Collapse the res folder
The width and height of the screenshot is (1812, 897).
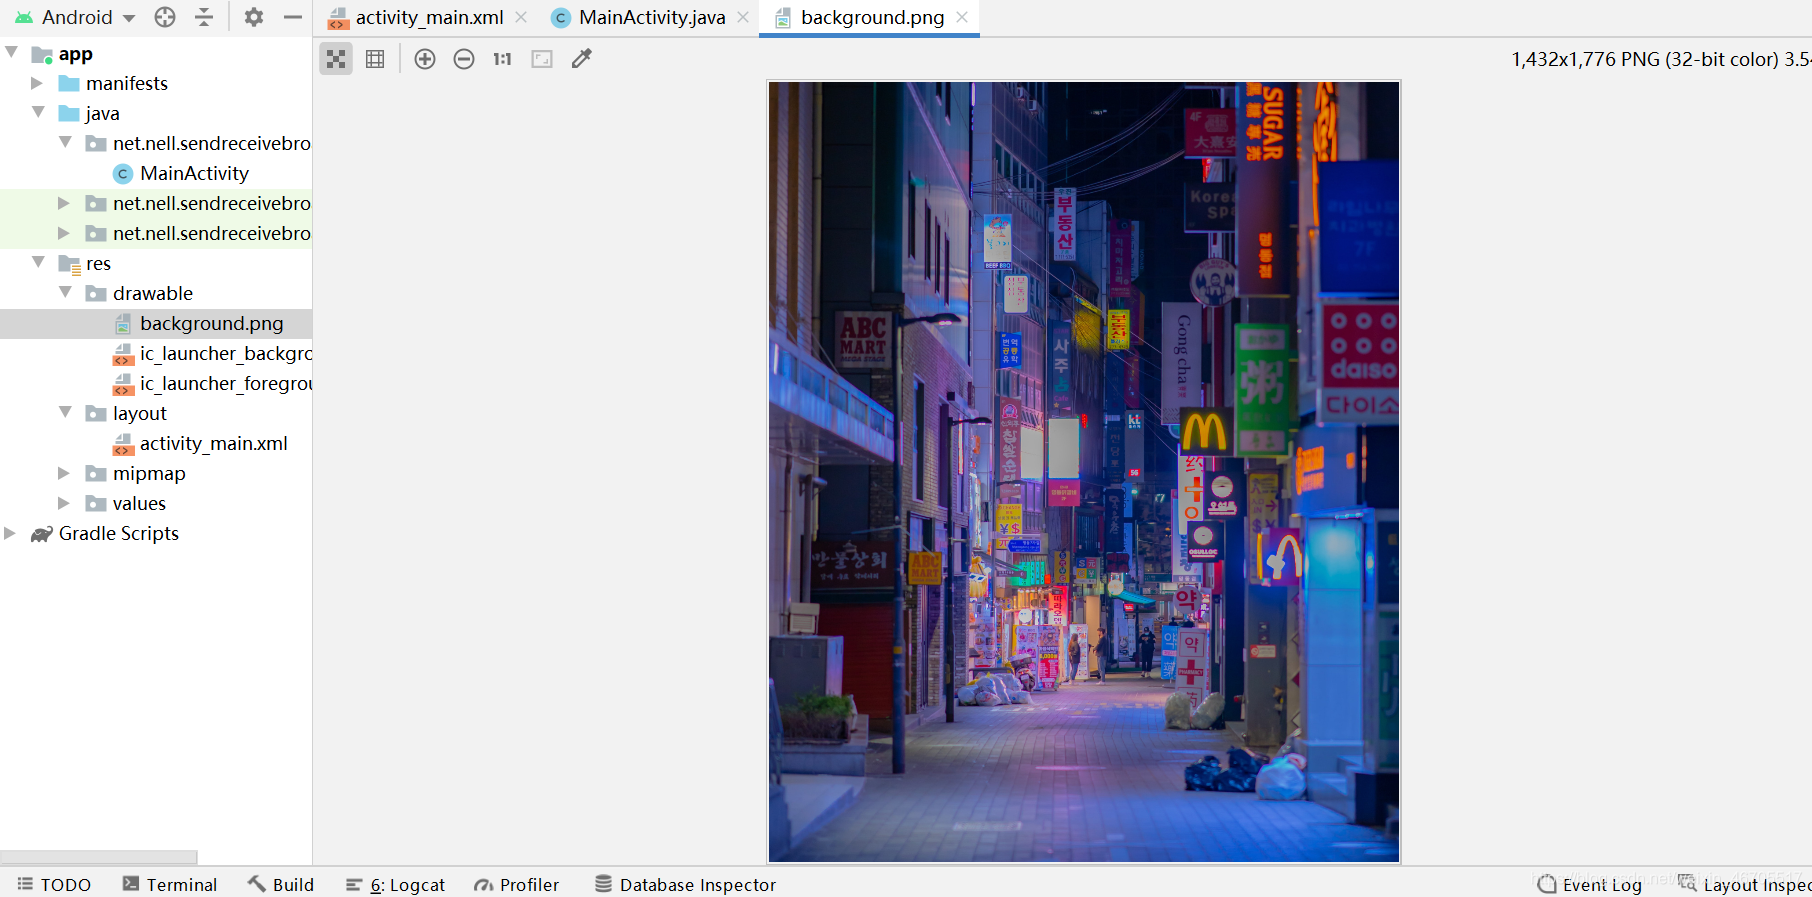point(38,263)
